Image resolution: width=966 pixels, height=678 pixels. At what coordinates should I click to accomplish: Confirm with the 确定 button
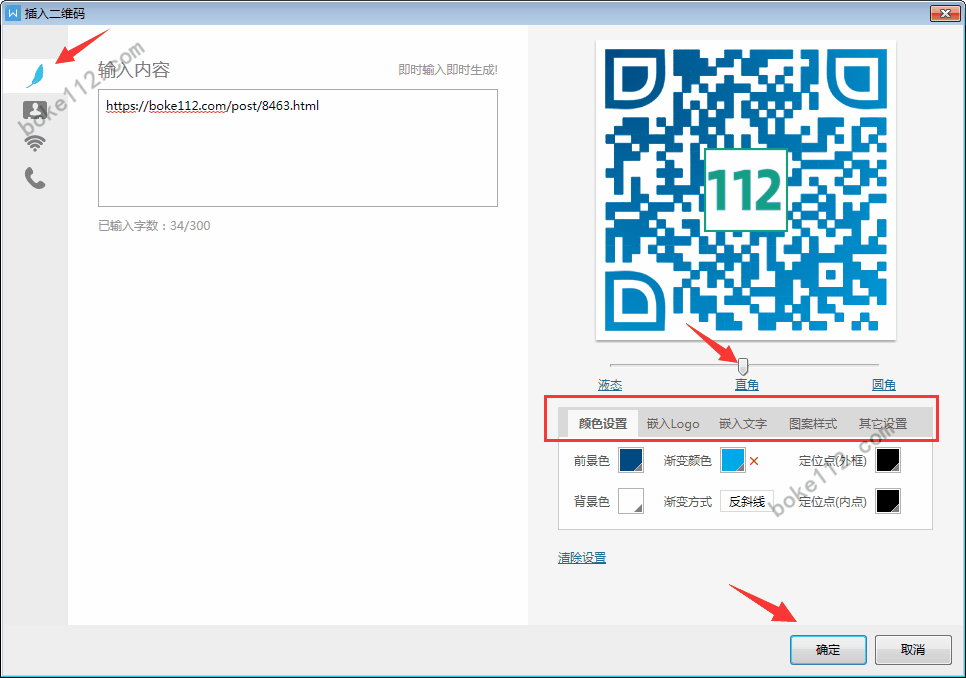click(x=828, y=650)
